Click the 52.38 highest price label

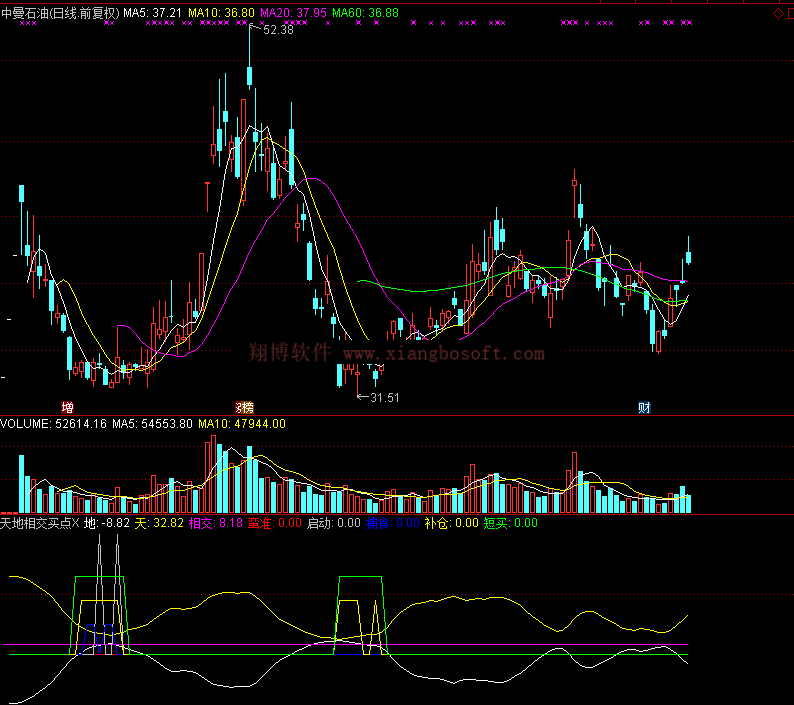tap(278, 30)
